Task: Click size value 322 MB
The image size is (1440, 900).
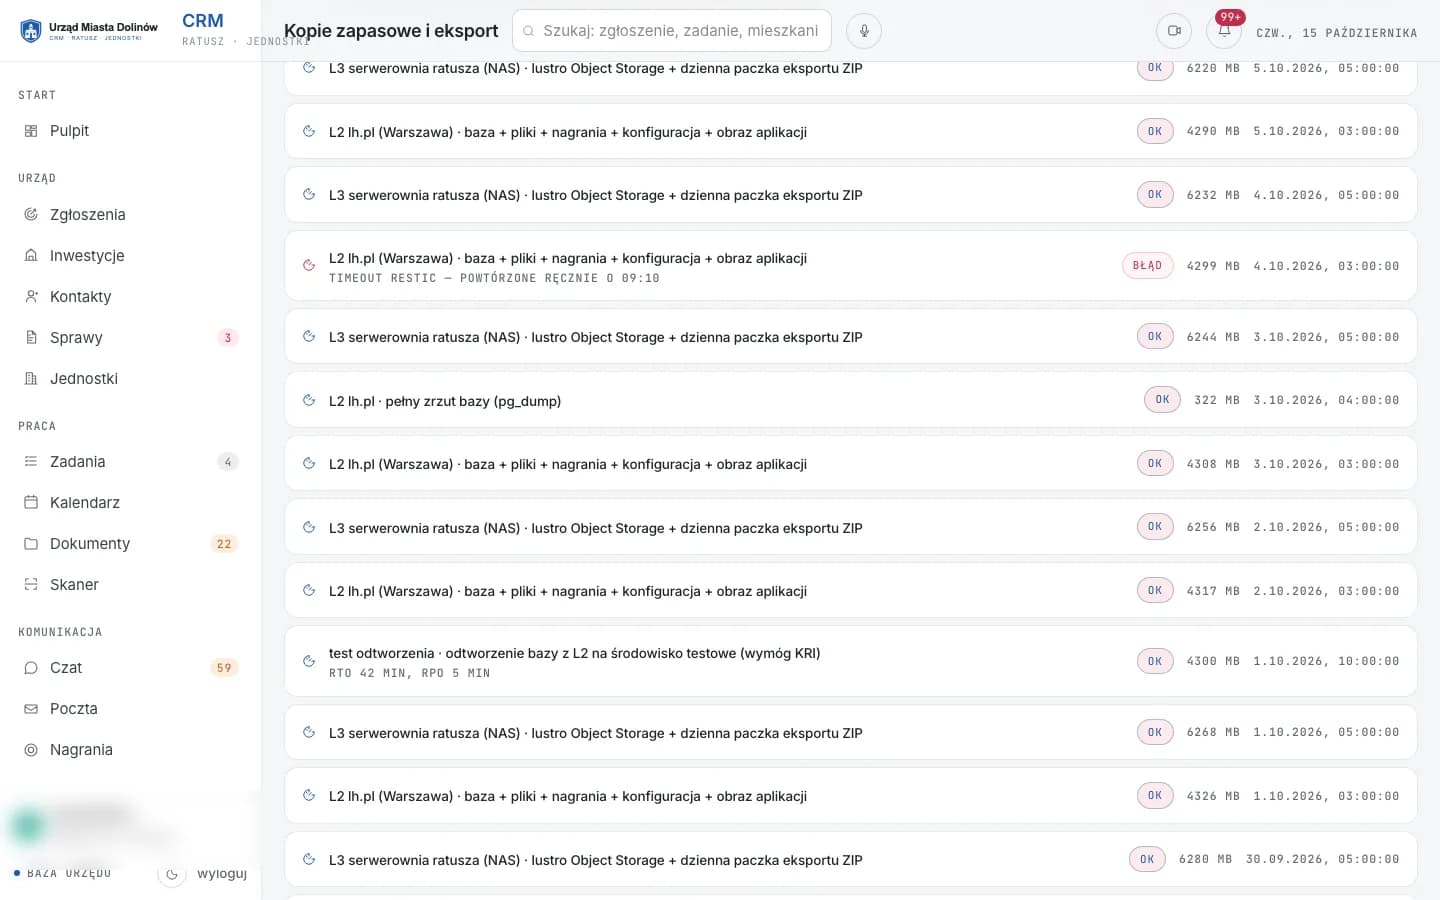Action: click(x=1217, y=400)
